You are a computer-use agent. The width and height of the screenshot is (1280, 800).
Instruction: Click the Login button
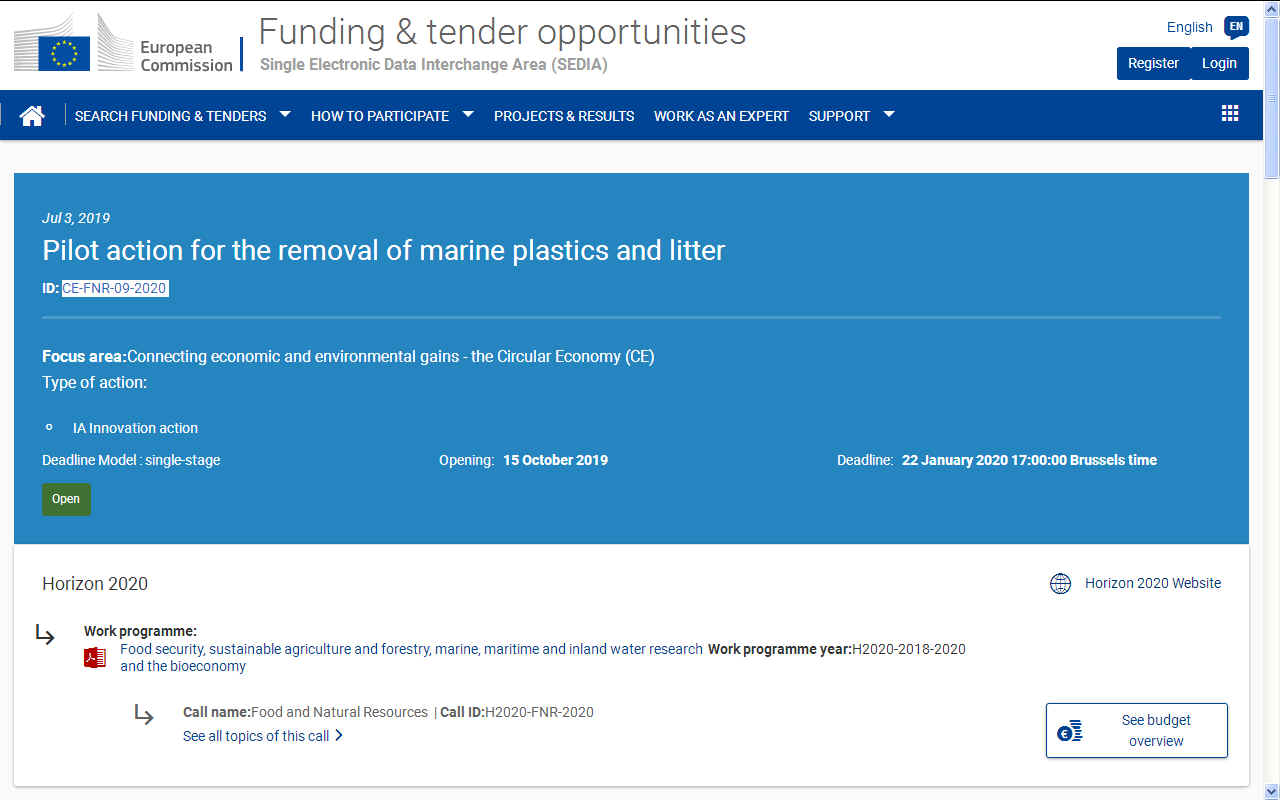pyautogui.click(x=1219, y=63)
